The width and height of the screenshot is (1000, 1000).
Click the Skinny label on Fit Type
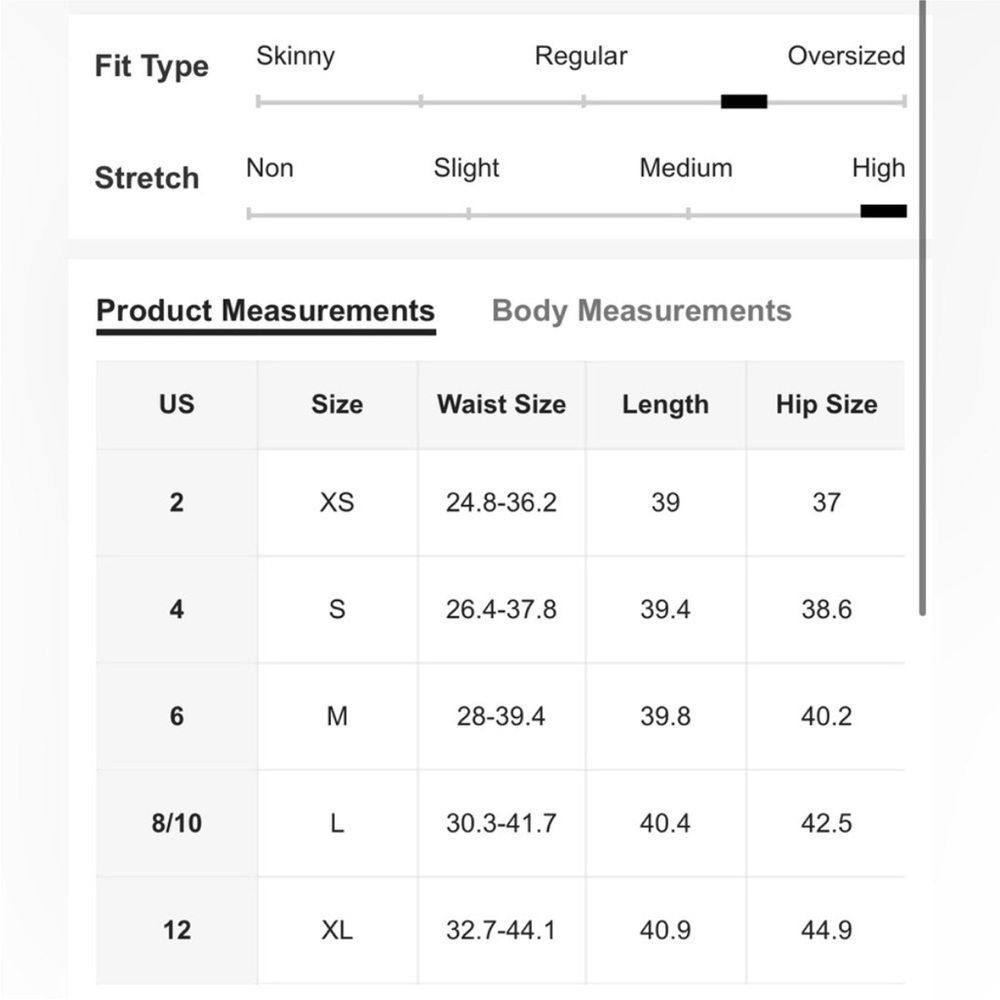click(295, 57)
